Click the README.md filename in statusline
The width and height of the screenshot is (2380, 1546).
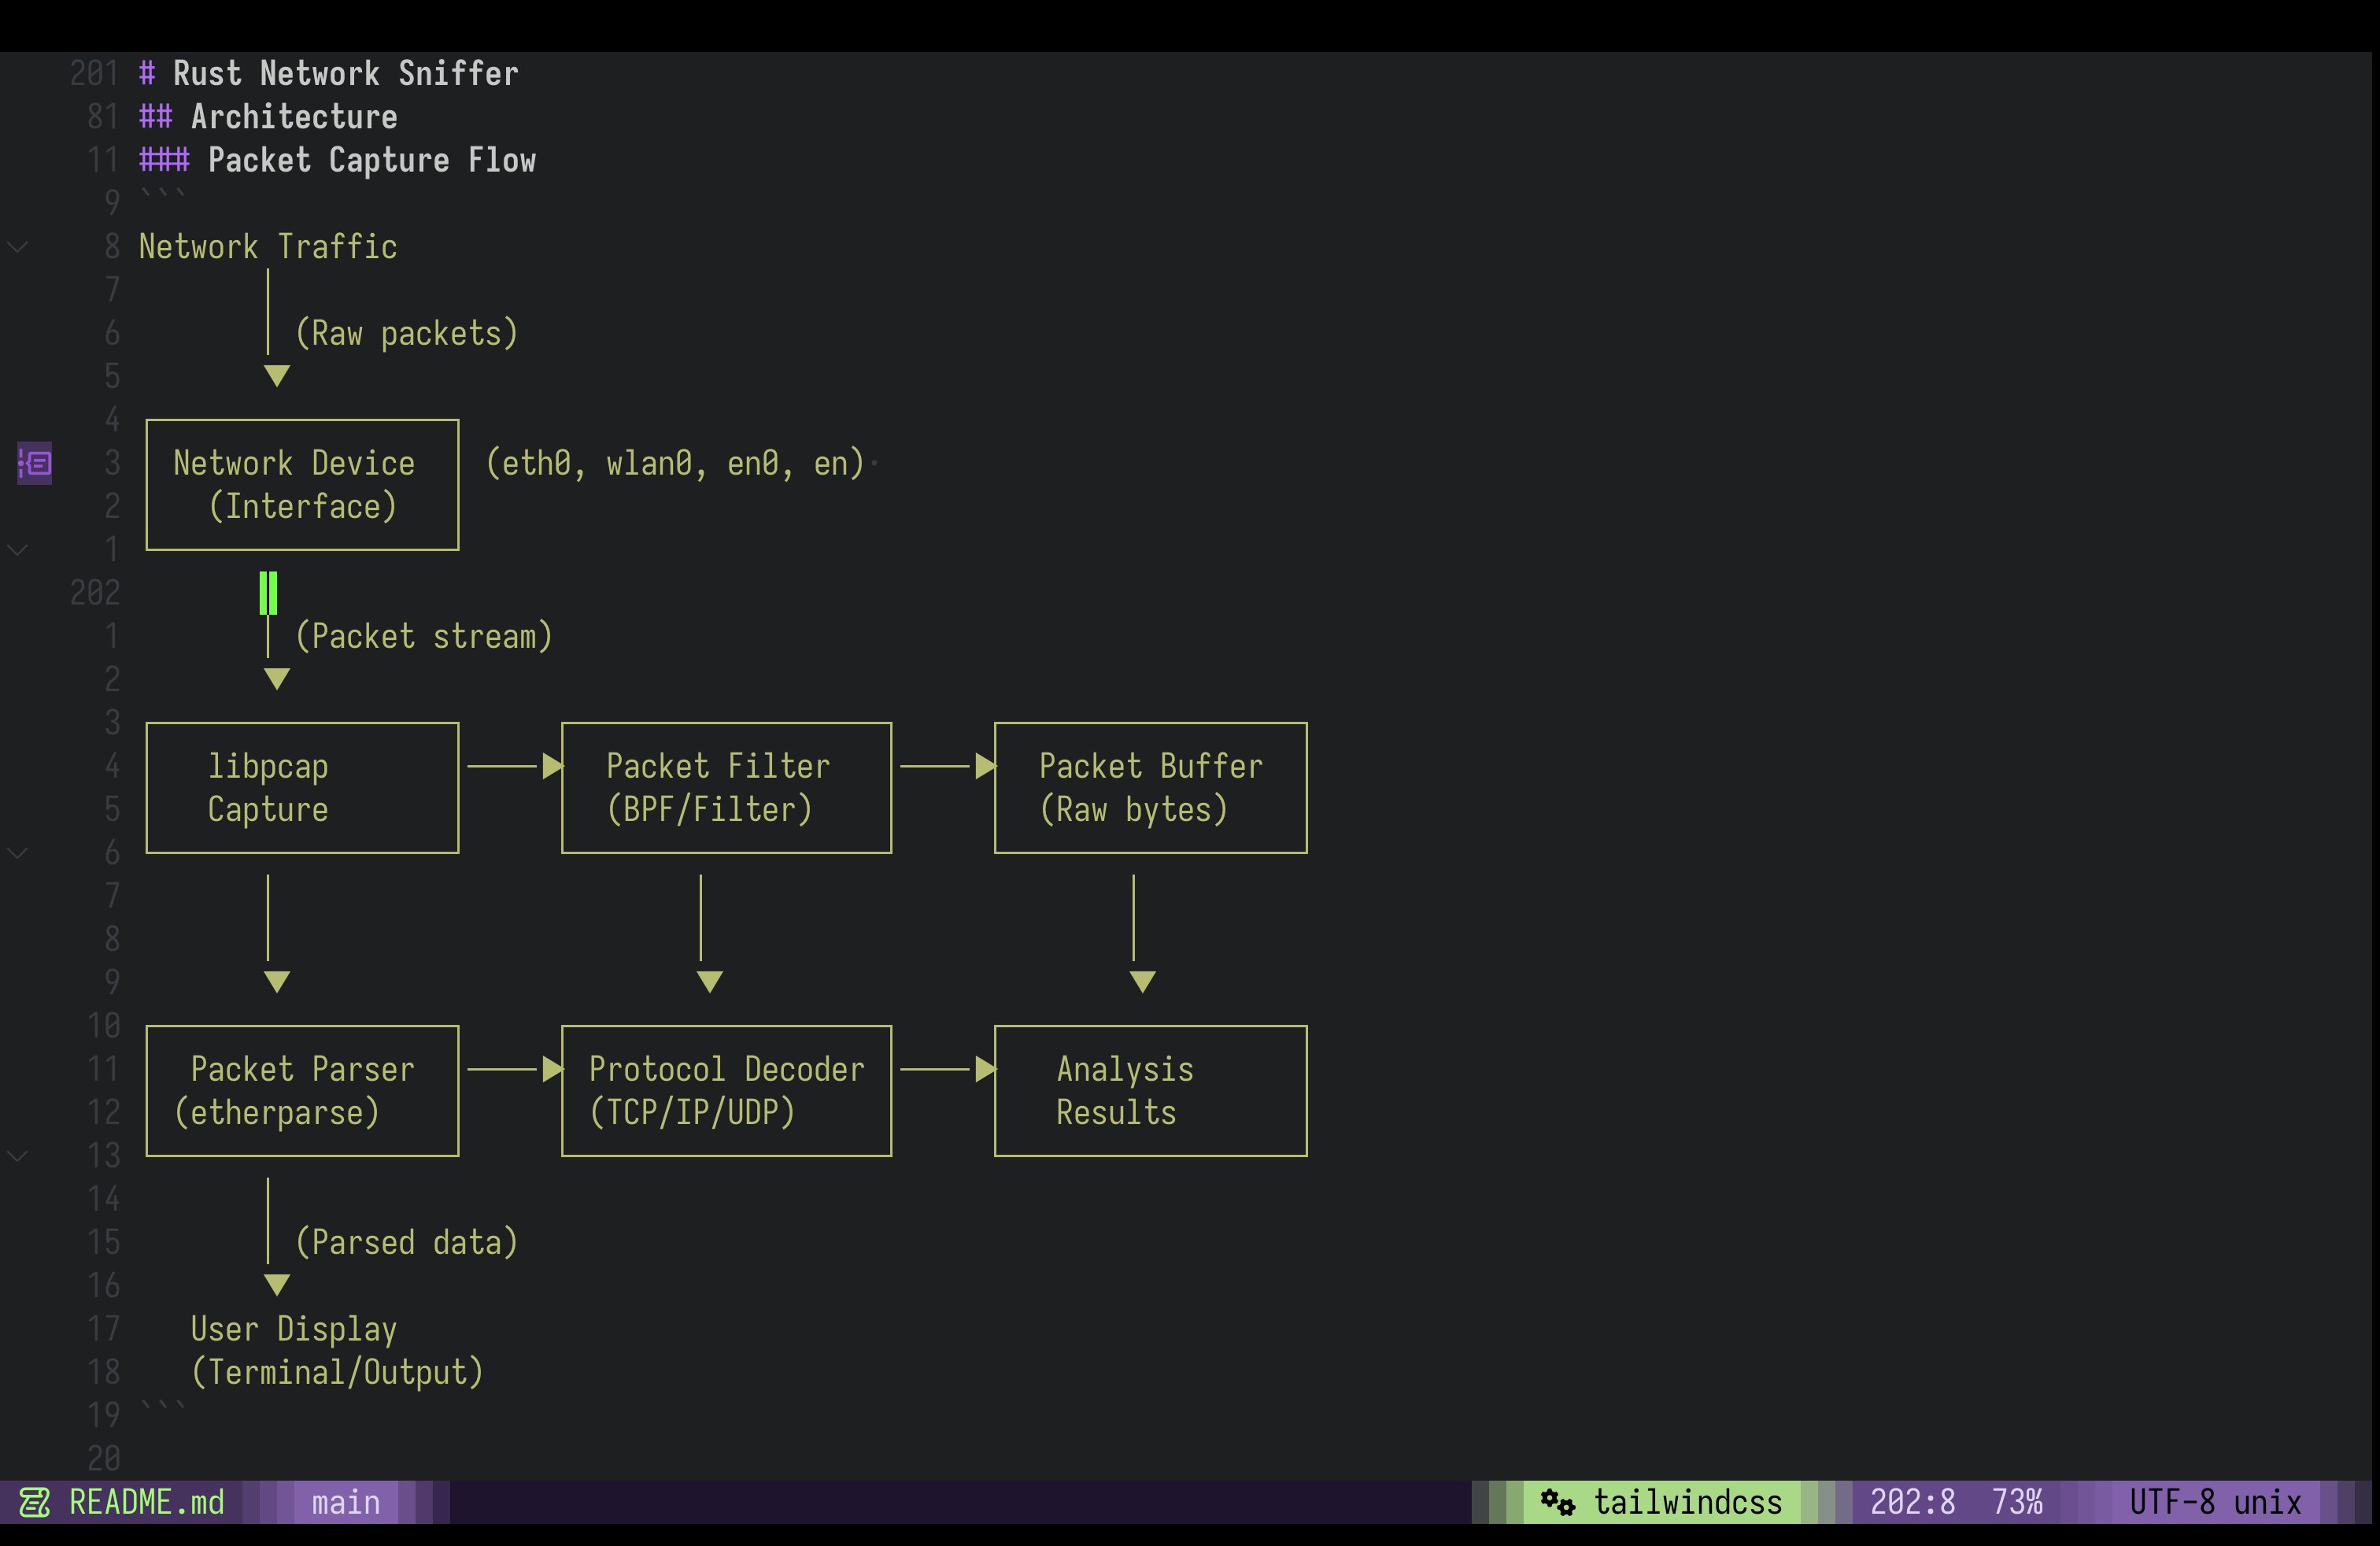[146, 1502]
